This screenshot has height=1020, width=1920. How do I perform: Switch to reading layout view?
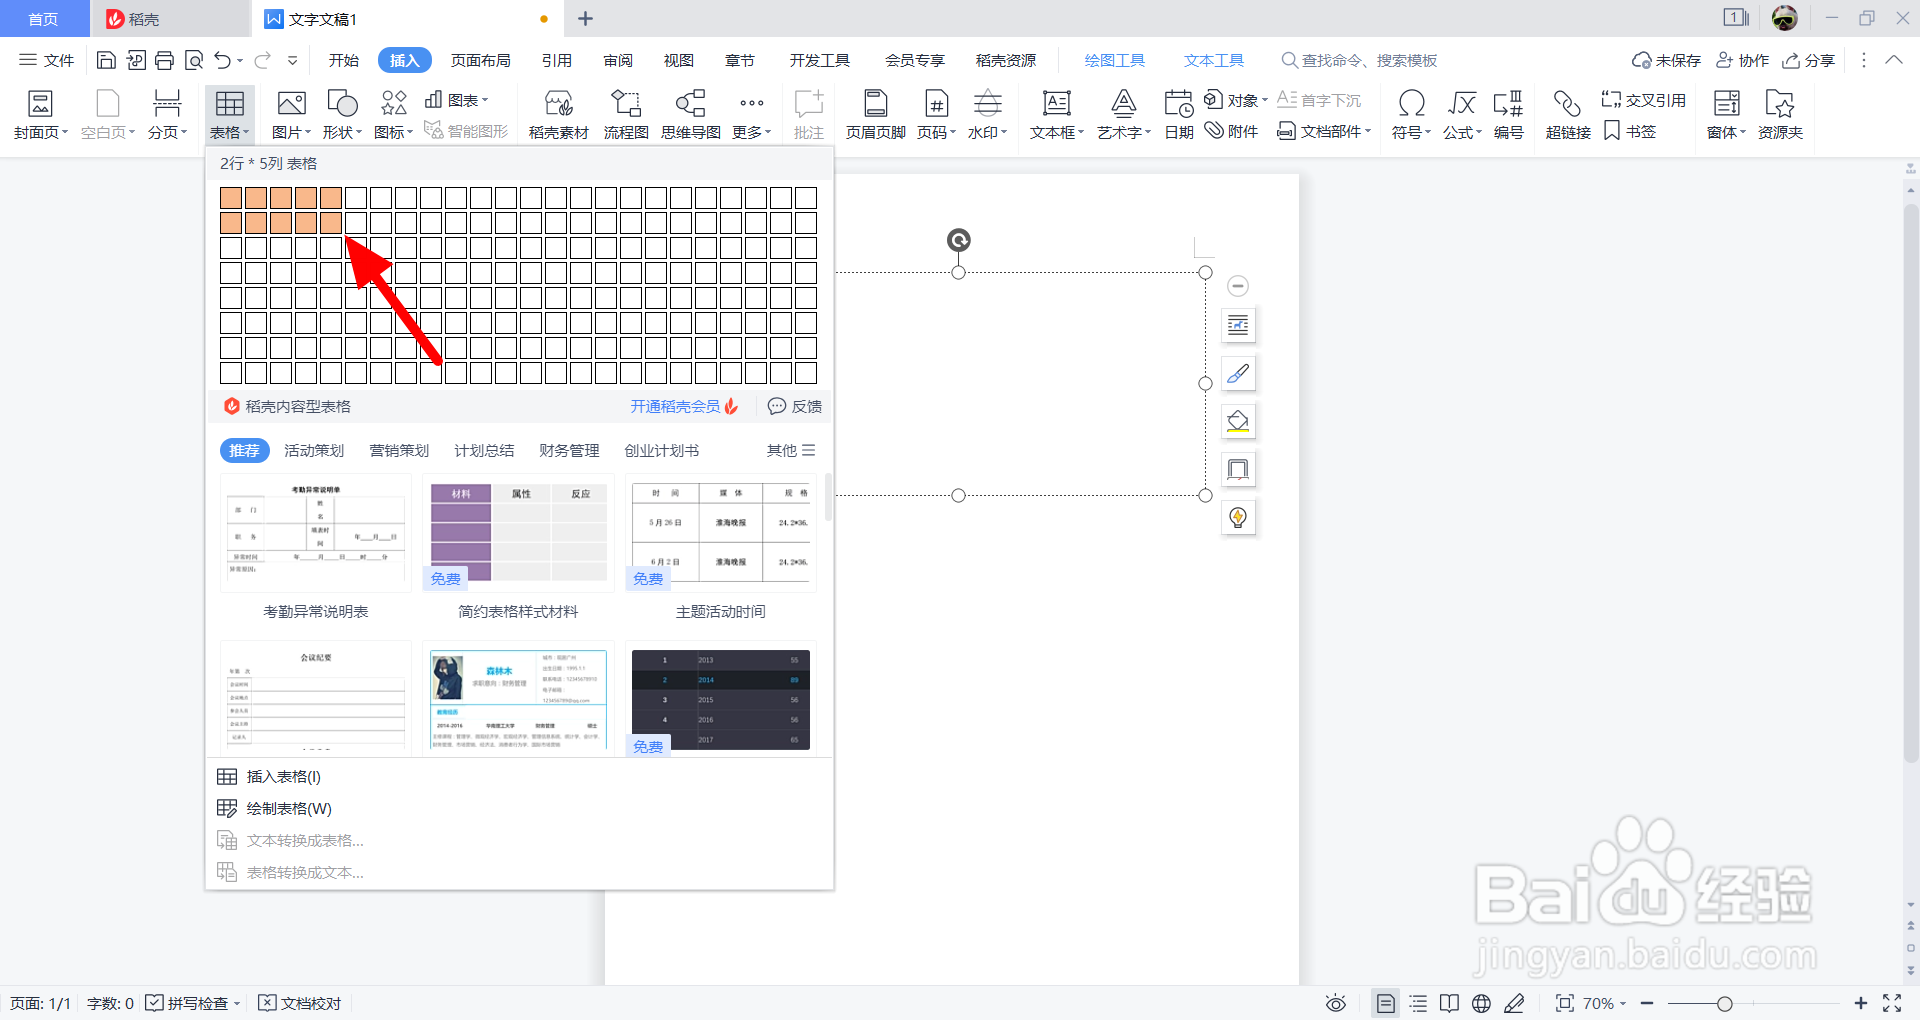[1449, 1003]
